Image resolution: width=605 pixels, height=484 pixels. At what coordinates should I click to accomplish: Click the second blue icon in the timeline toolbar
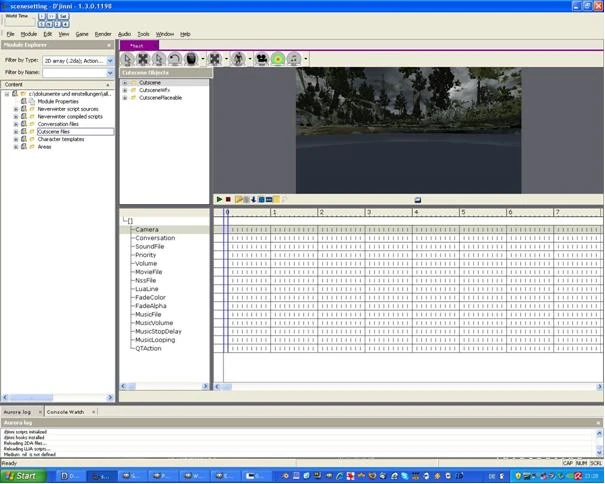click(269, 200)
